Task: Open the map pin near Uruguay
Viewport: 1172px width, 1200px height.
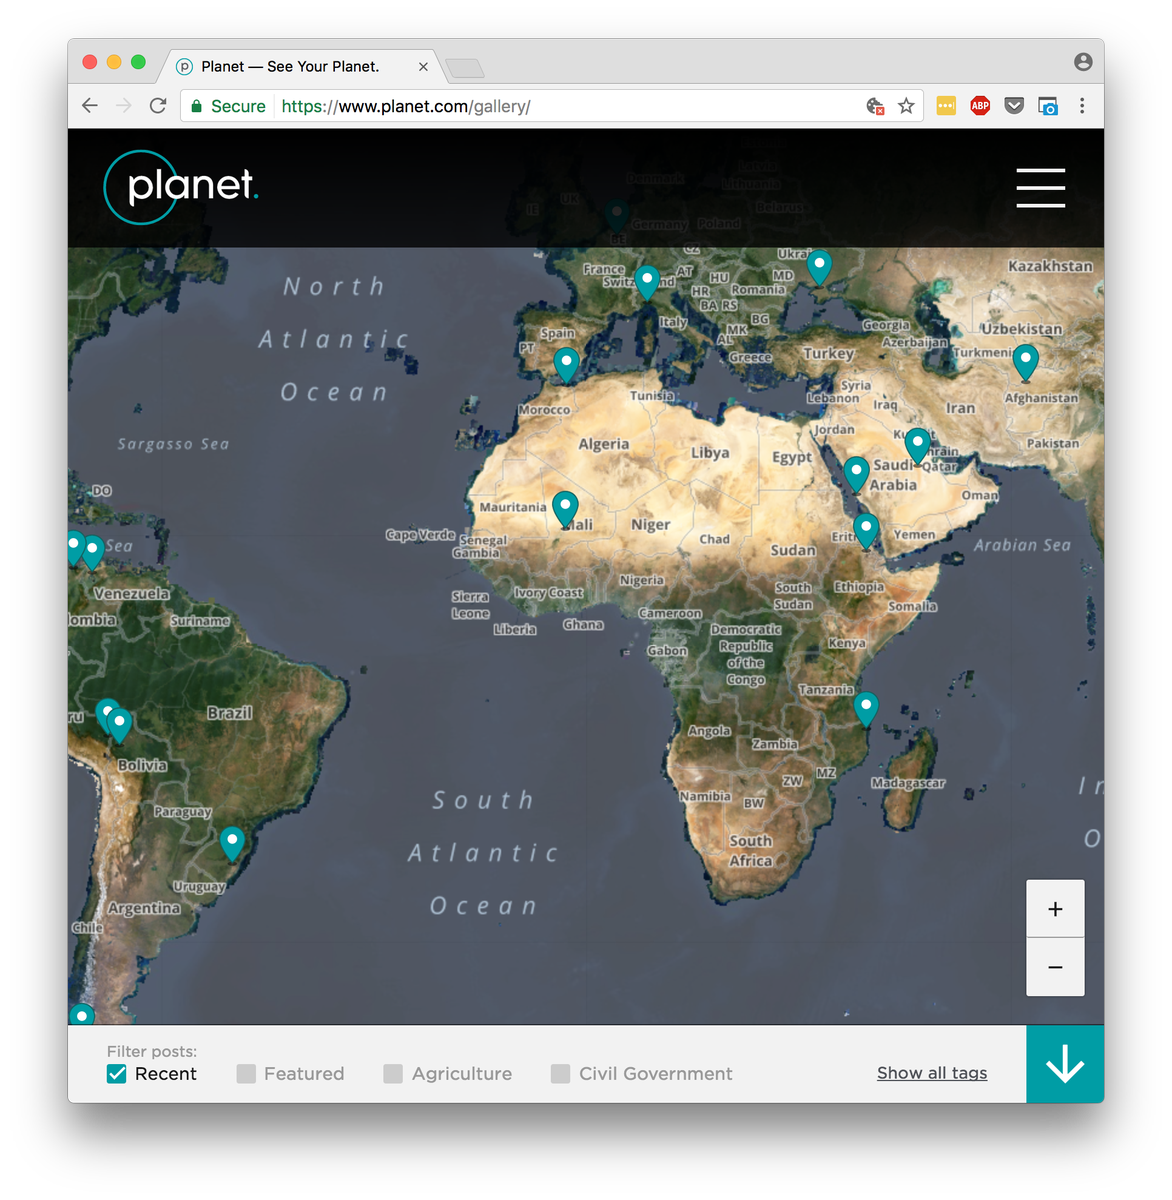Action: pos(232,843)
